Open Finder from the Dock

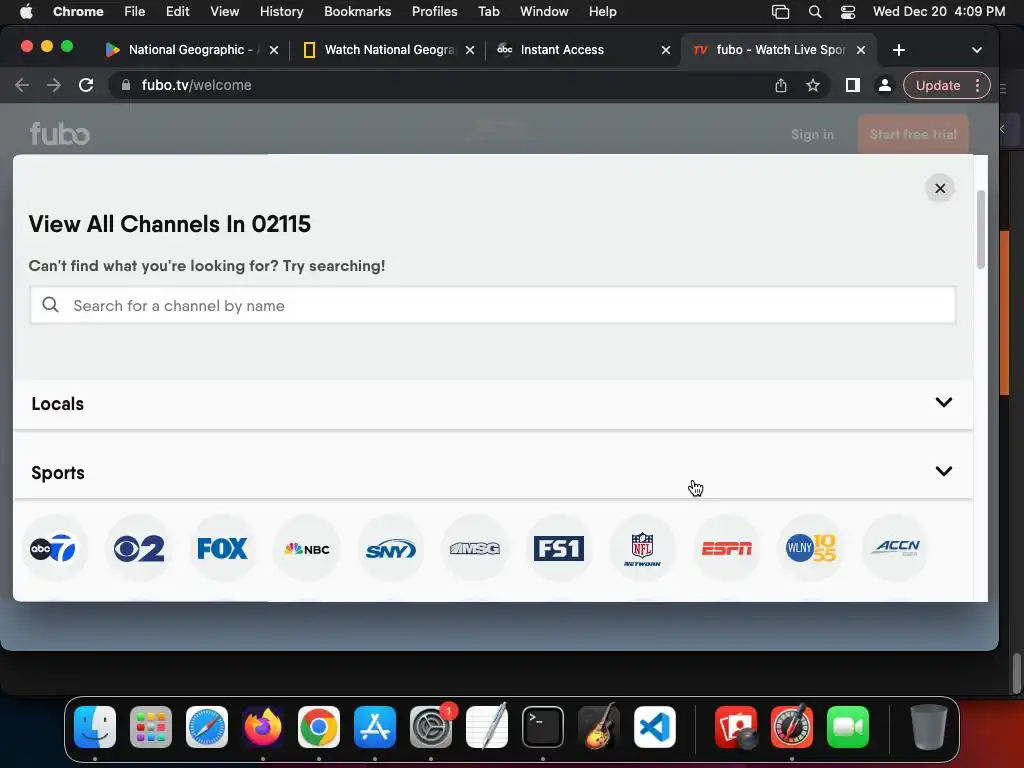pyautogui.click(x=95, y=727)
